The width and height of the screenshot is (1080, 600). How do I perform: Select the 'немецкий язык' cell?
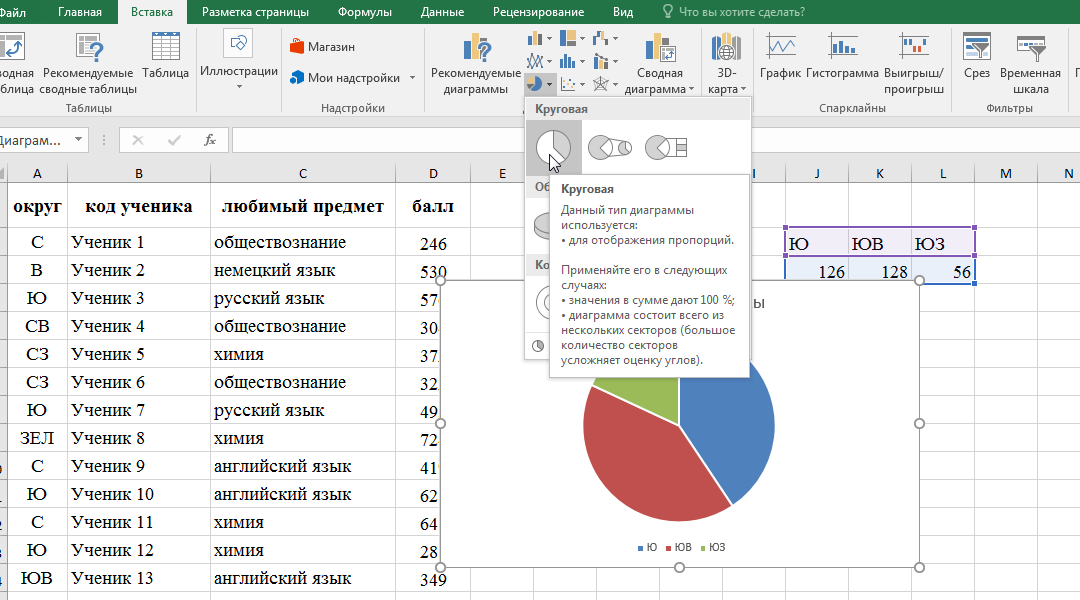[302, 270]
